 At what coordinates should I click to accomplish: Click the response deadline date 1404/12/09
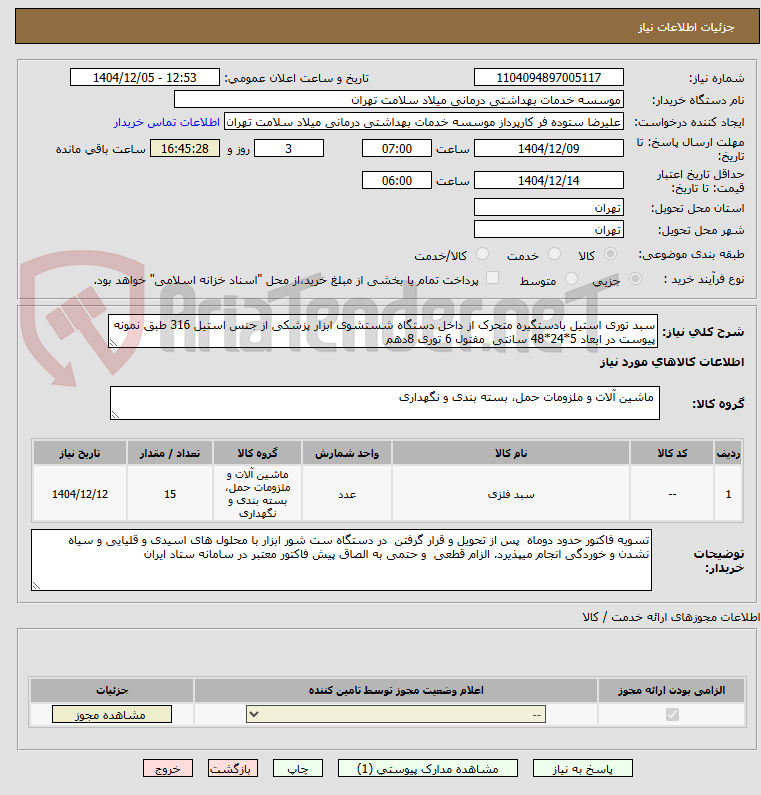549,149
